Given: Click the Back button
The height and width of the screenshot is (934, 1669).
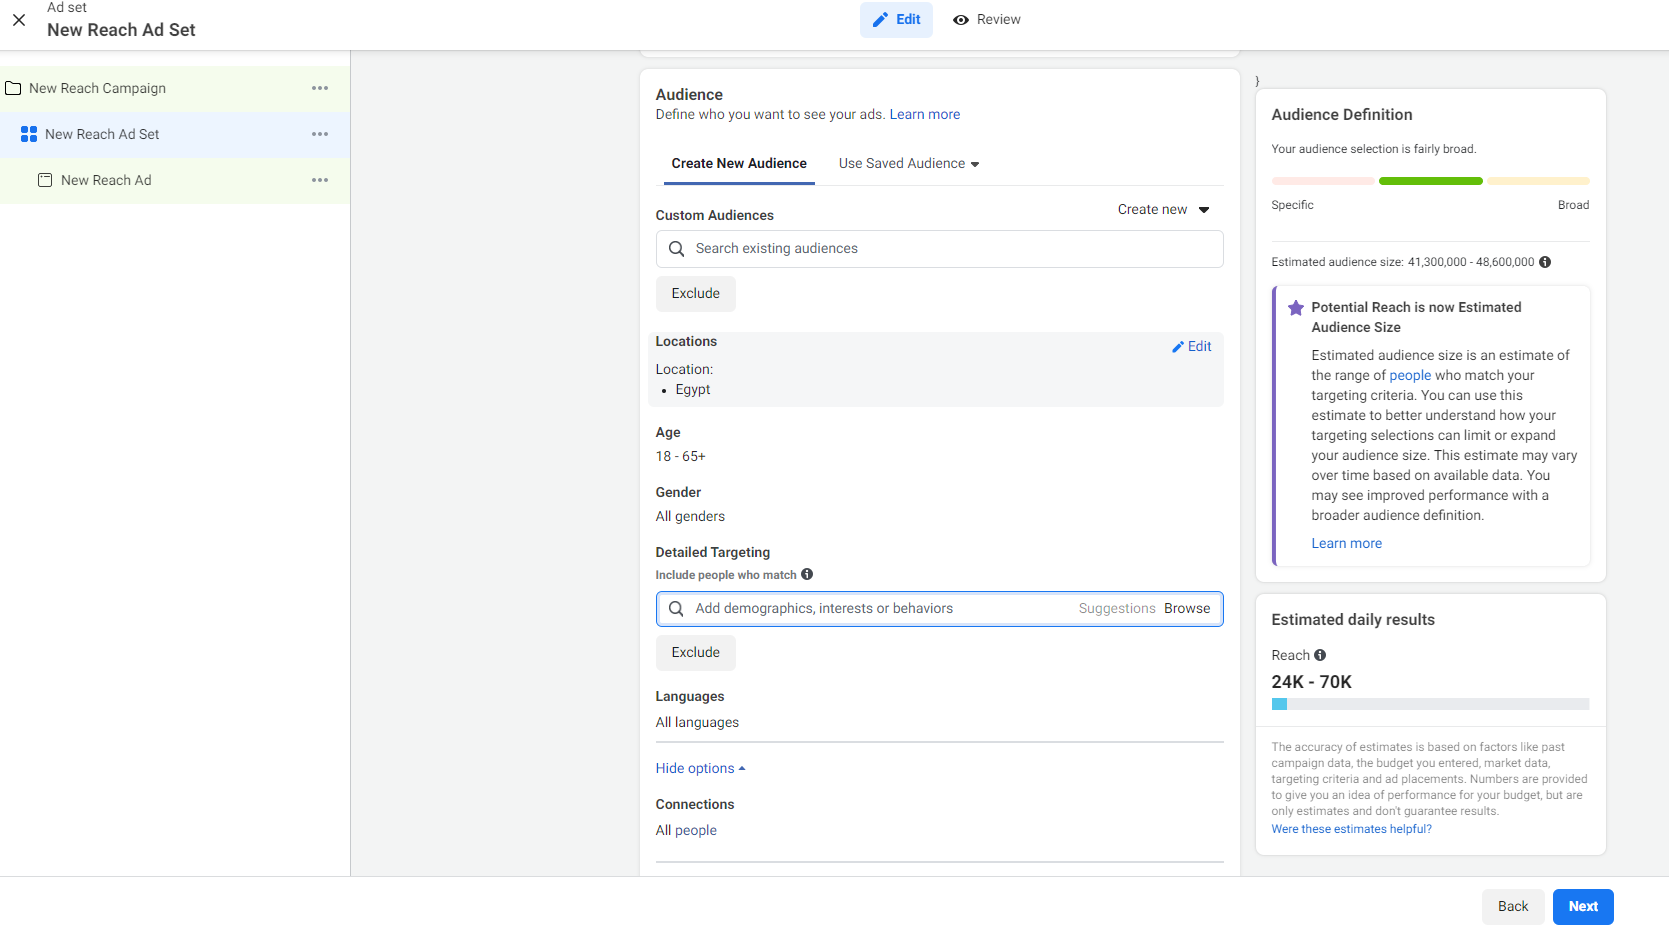Looking at the screenshot, I should point(1513,907).
